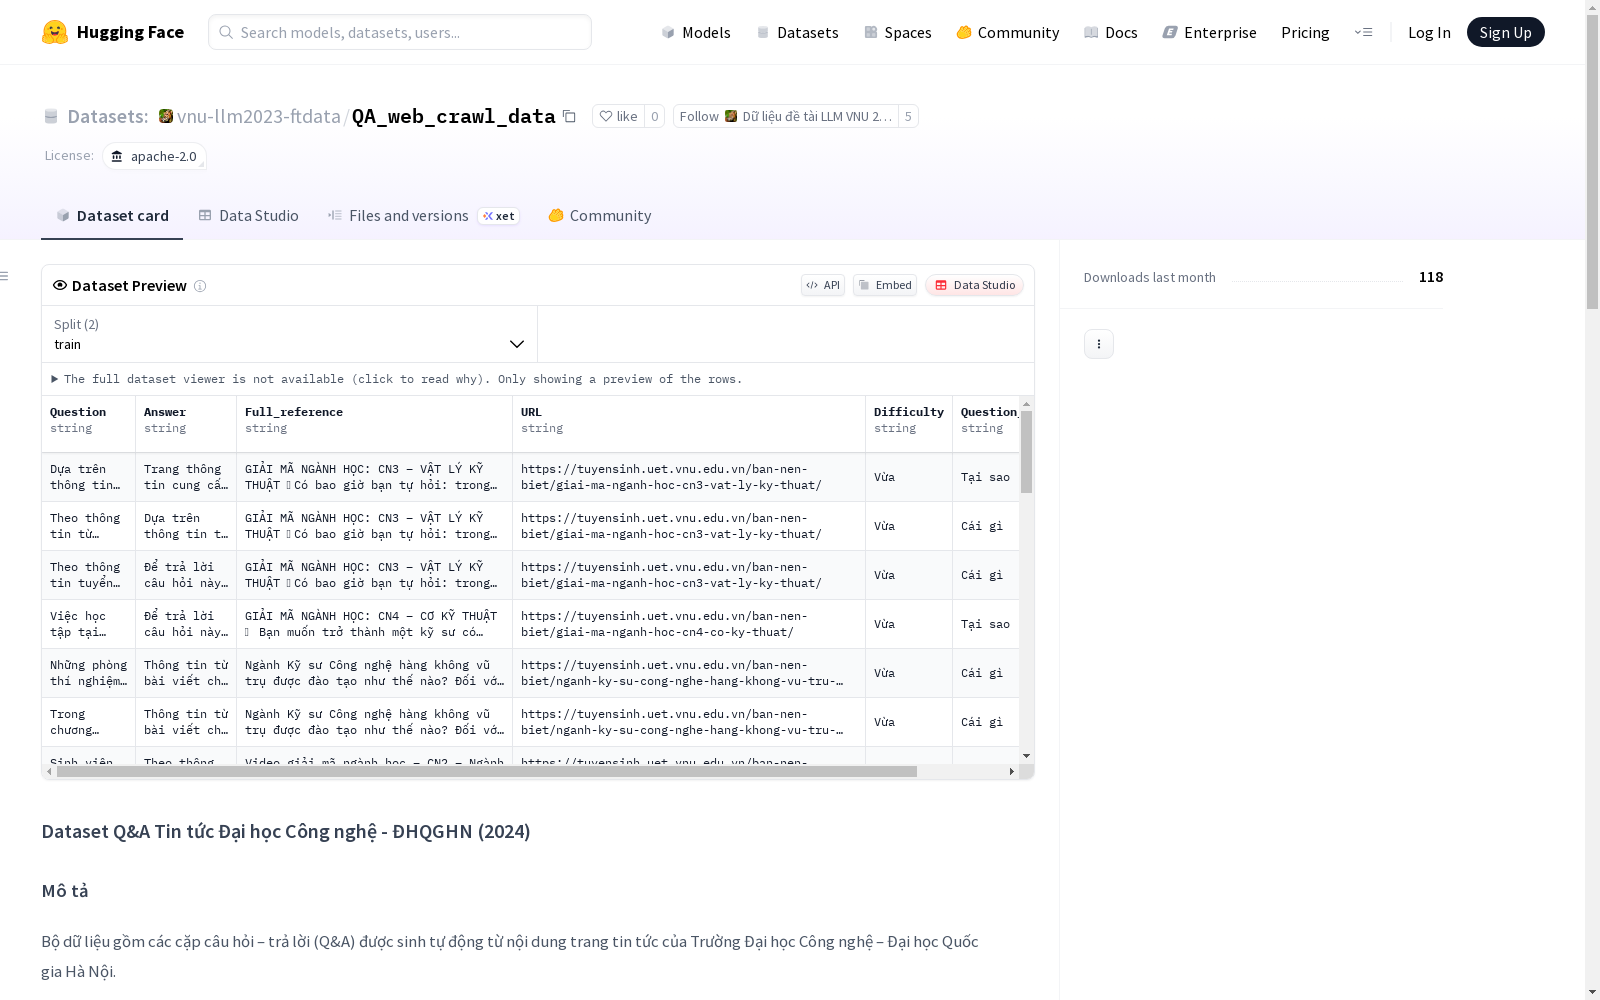The height and width of the screenshot is (1000, 1600).
Task: Click the table scroll-down arrow
Action: [x=1026, y=756]
